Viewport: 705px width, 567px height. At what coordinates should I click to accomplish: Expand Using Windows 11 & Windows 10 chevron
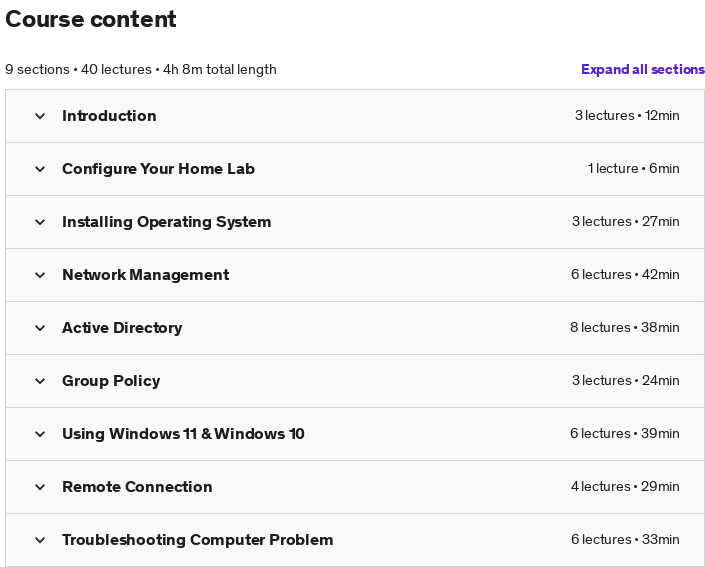click(x=40, y=434)
